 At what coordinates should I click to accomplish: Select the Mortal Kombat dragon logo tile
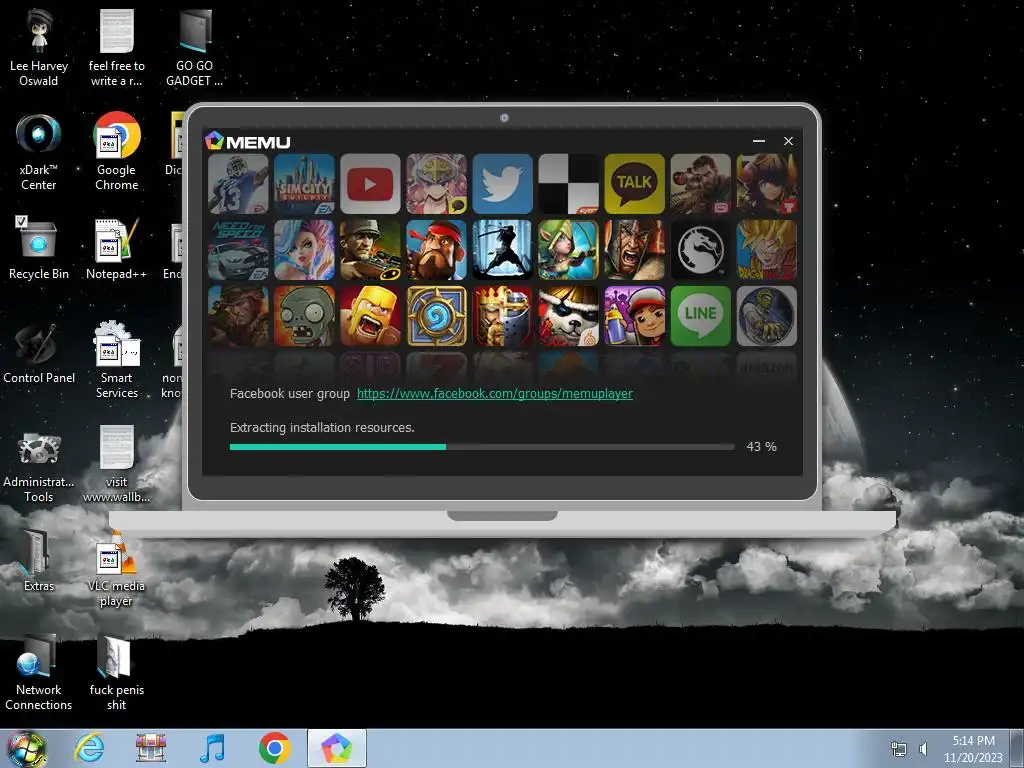click(x=700, y=250)
